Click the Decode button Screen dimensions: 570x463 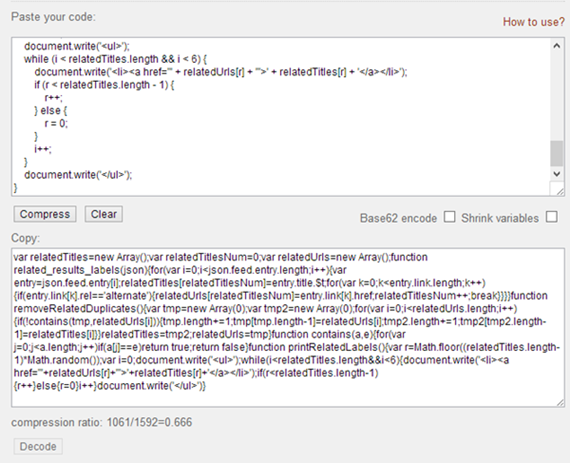point(38,446)
